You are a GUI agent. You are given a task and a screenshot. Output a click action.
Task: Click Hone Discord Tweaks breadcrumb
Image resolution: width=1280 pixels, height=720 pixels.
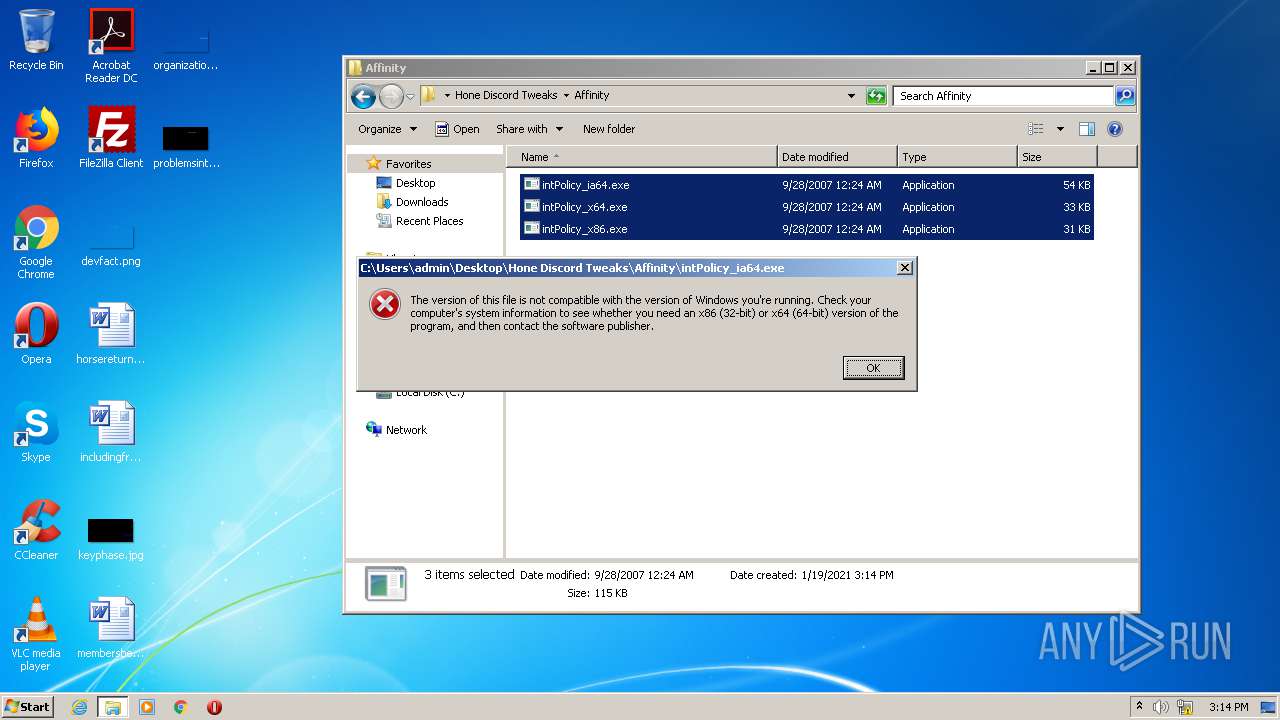[506, 95]
